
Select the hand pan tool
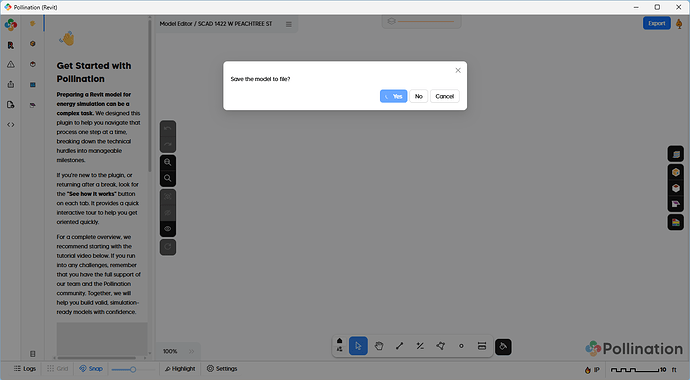[x=379, y=346]
